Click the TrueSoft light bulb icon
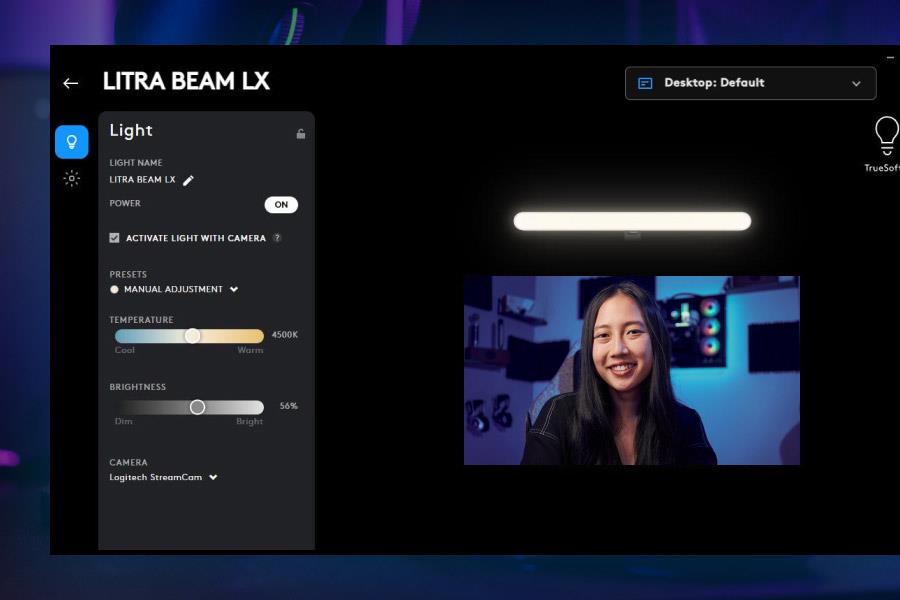The height and width of the screenshot is (600, 900). point(886,136)
